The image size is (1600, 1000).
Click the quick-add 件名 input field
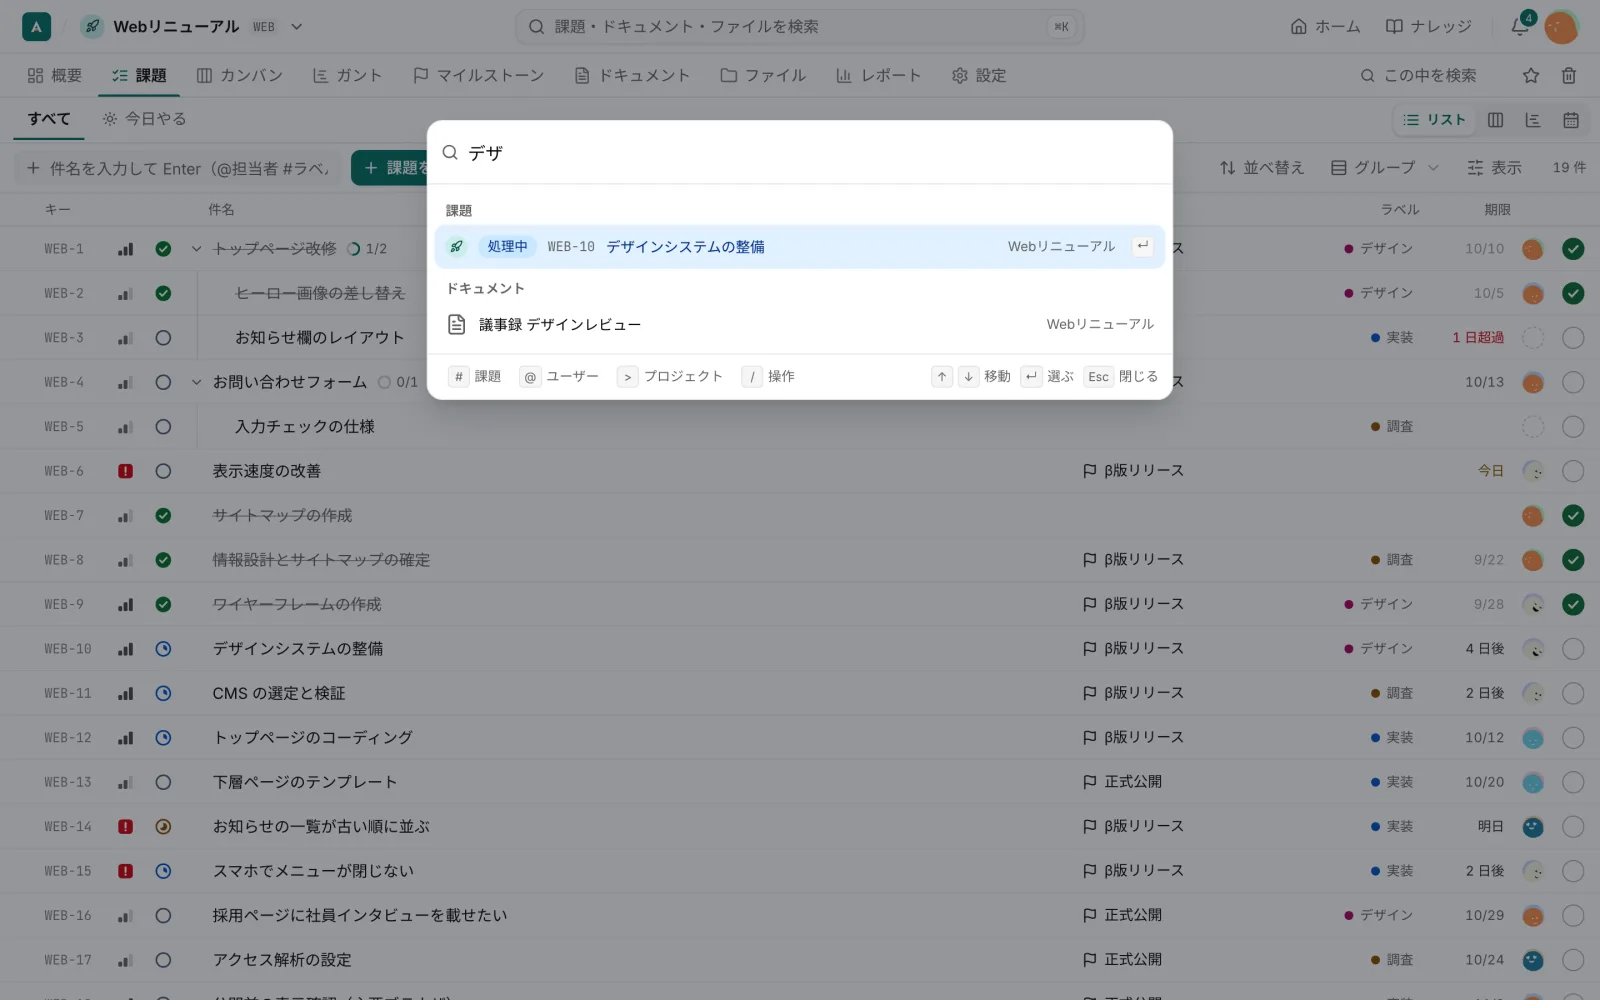(178, 168)
